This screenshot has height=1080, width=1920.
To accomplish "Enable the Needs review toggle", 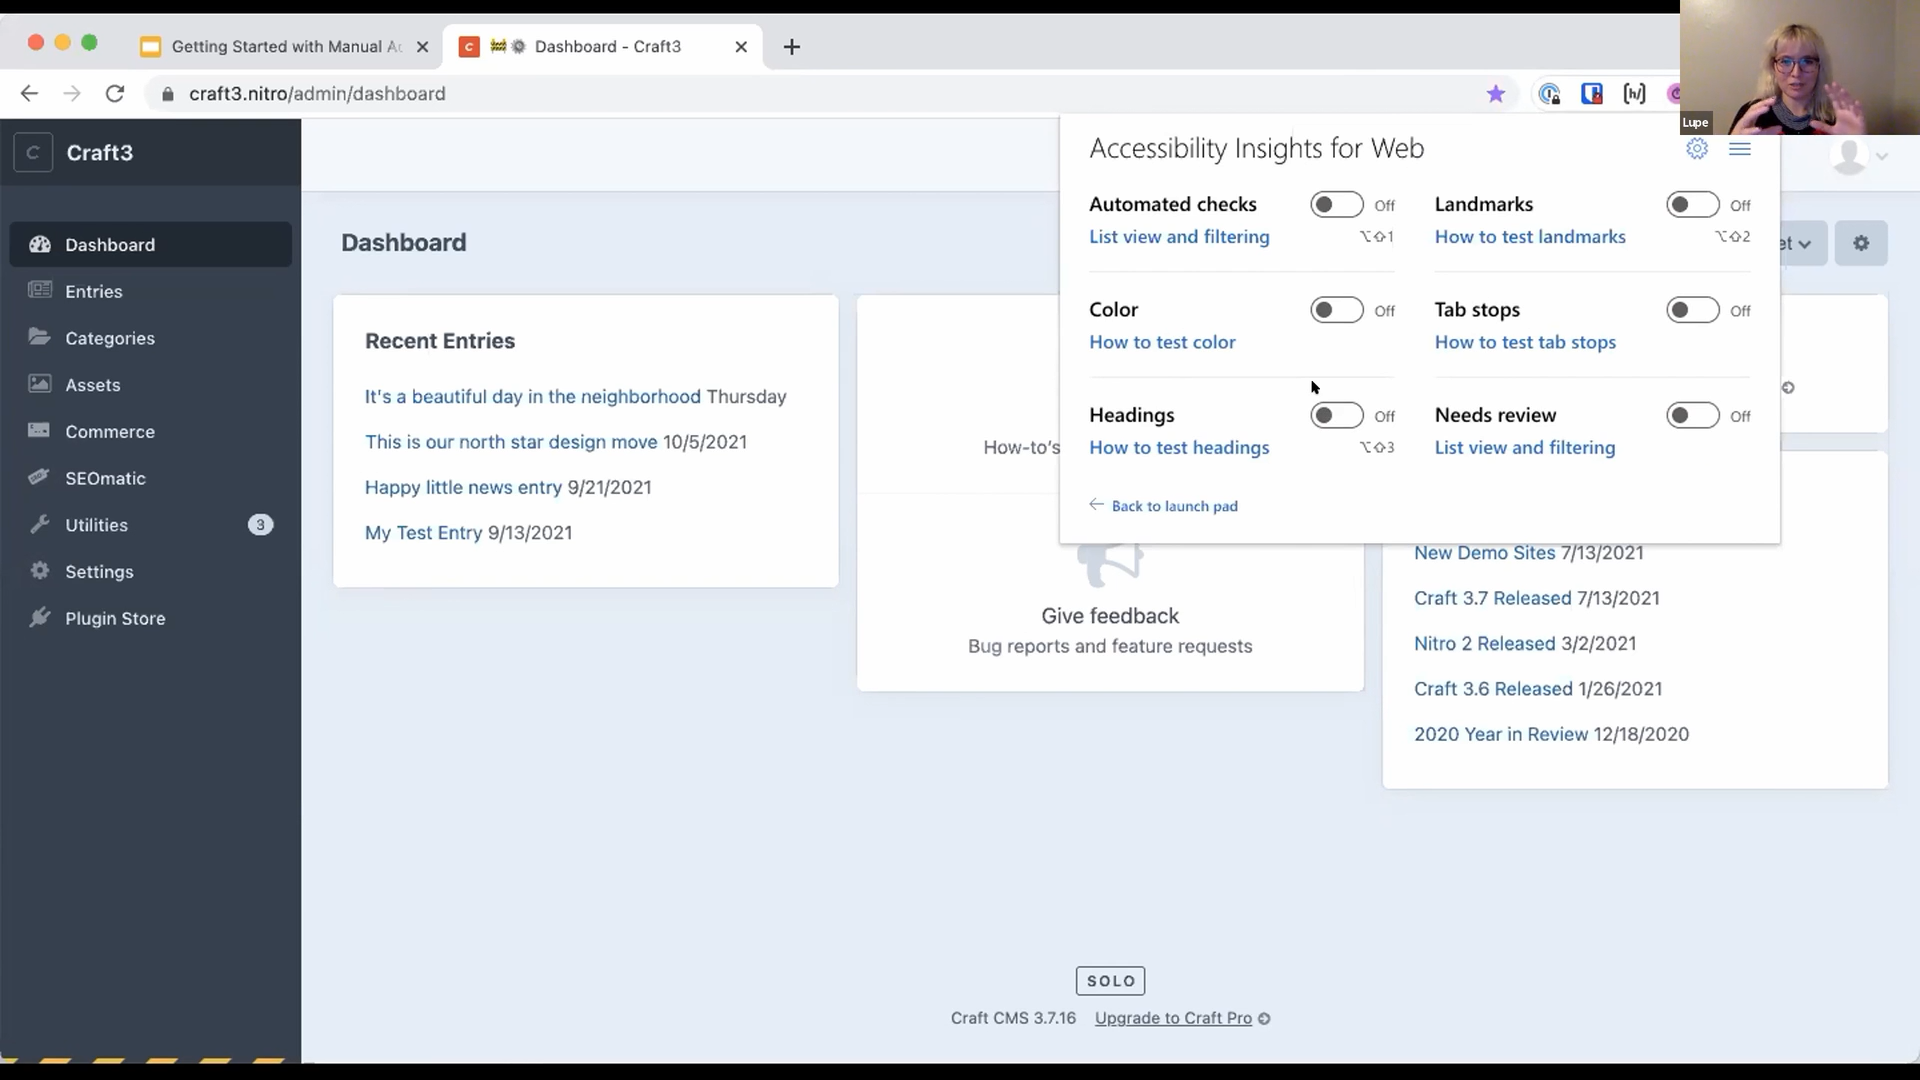I will click(x=1693, y=415).
